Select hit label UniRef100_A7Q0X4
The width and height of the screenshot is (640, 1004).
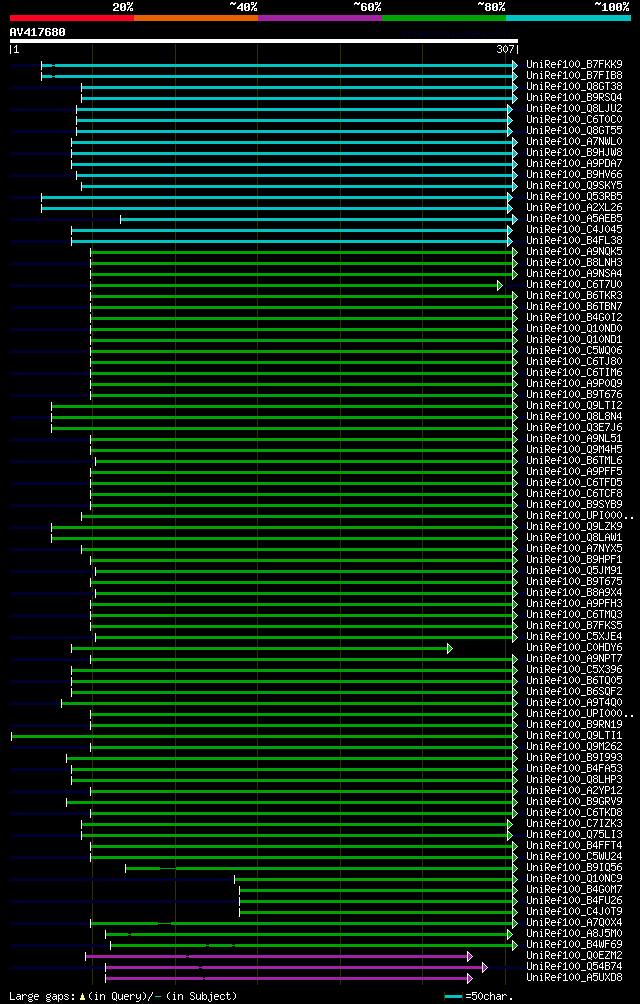(x=574, y=923)
